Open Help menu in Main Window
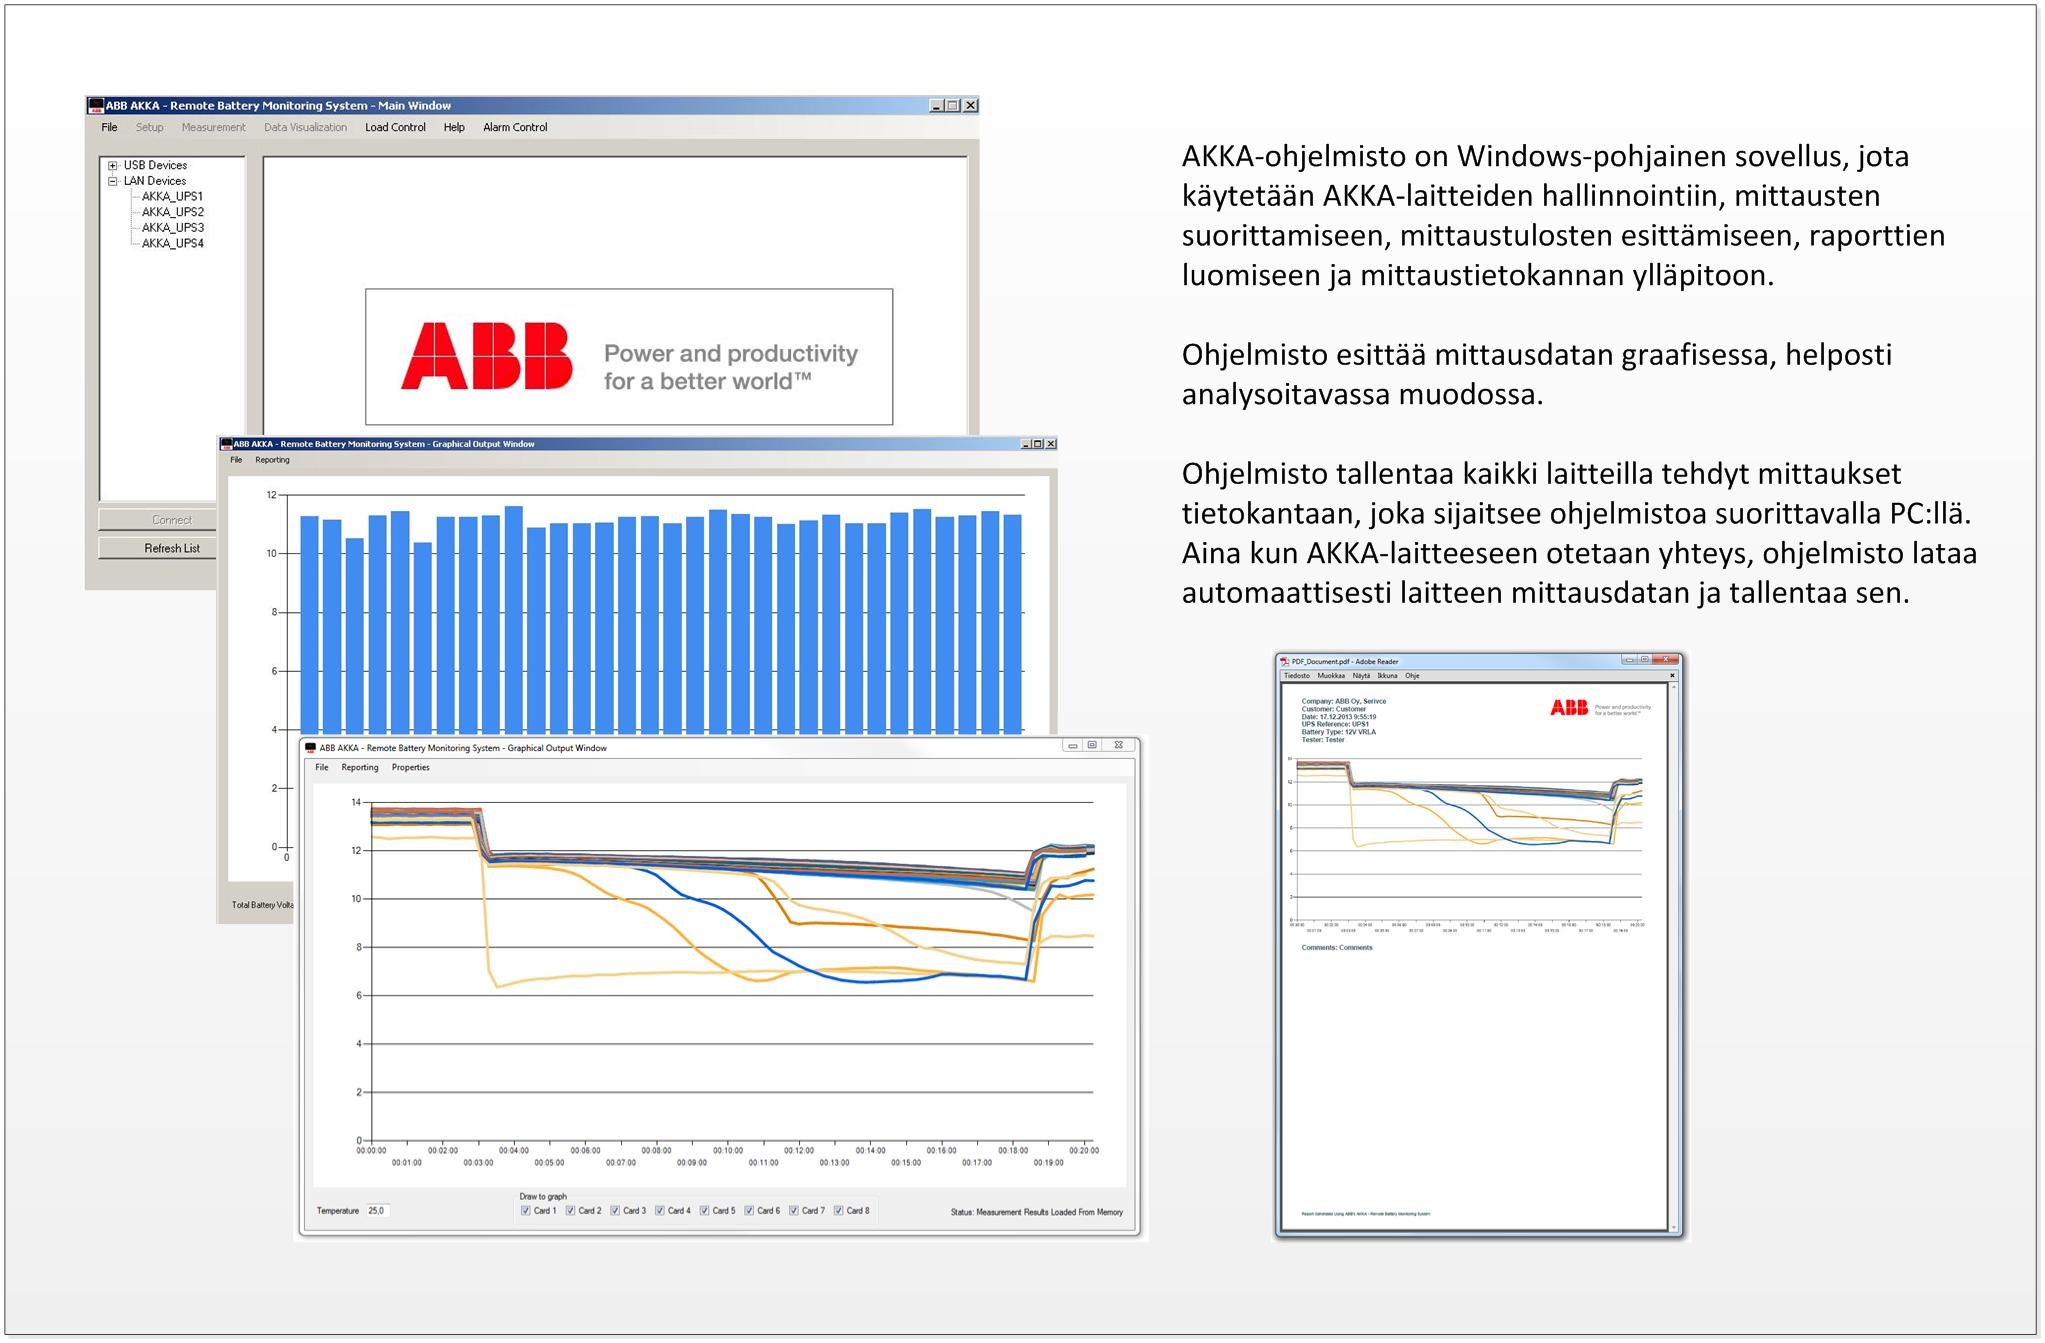The width and height of the screenshot is (2045, 1343). pos(454,127)
